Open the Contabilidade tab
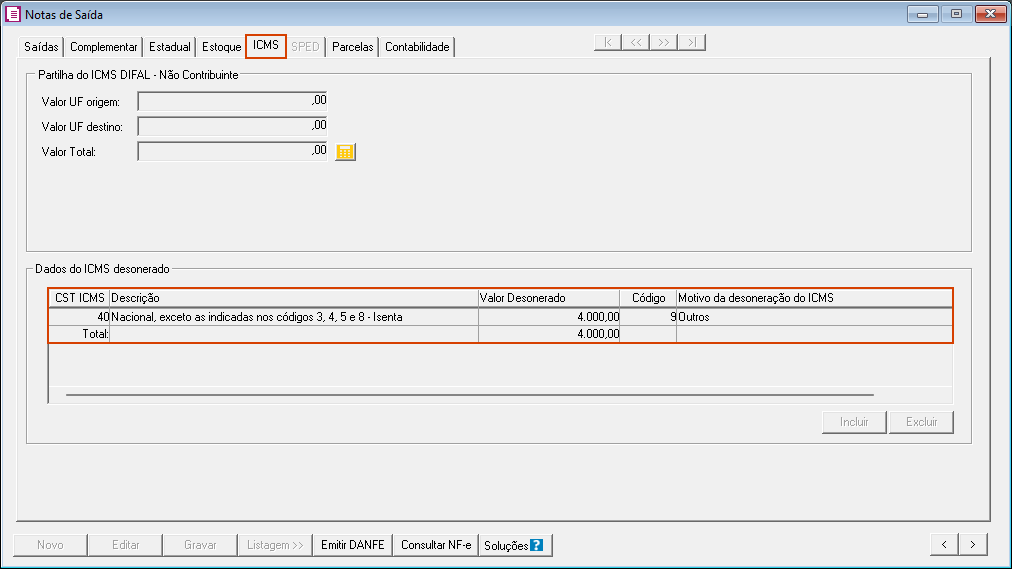 click(x=417, y=47)
